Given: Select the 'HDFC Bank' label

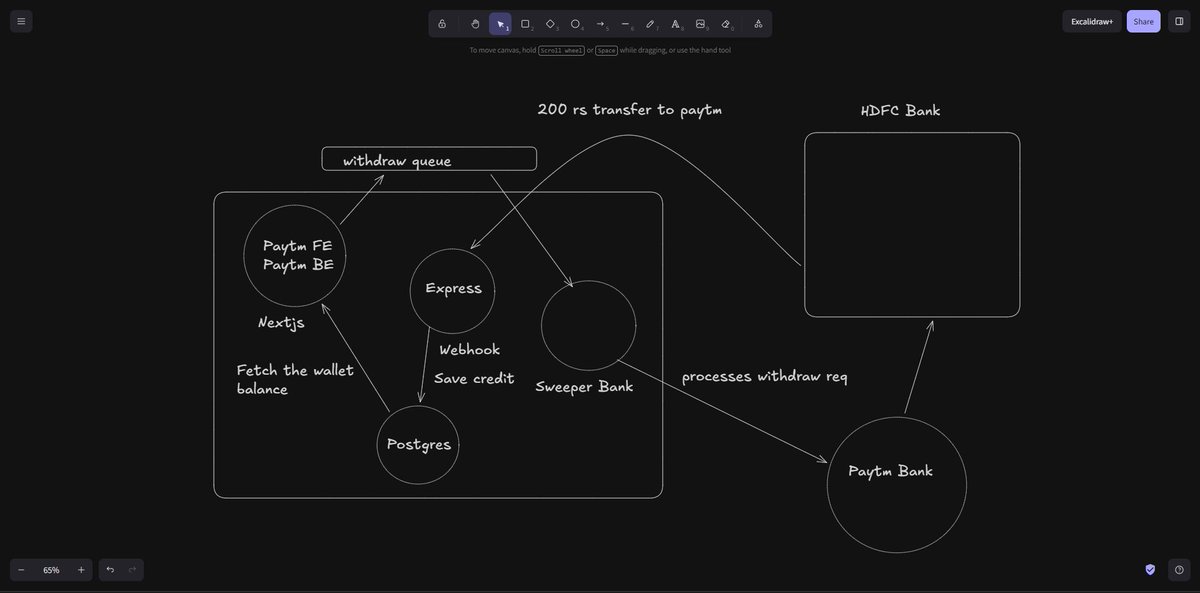Looking at the screenshot, I should point(900,110).
